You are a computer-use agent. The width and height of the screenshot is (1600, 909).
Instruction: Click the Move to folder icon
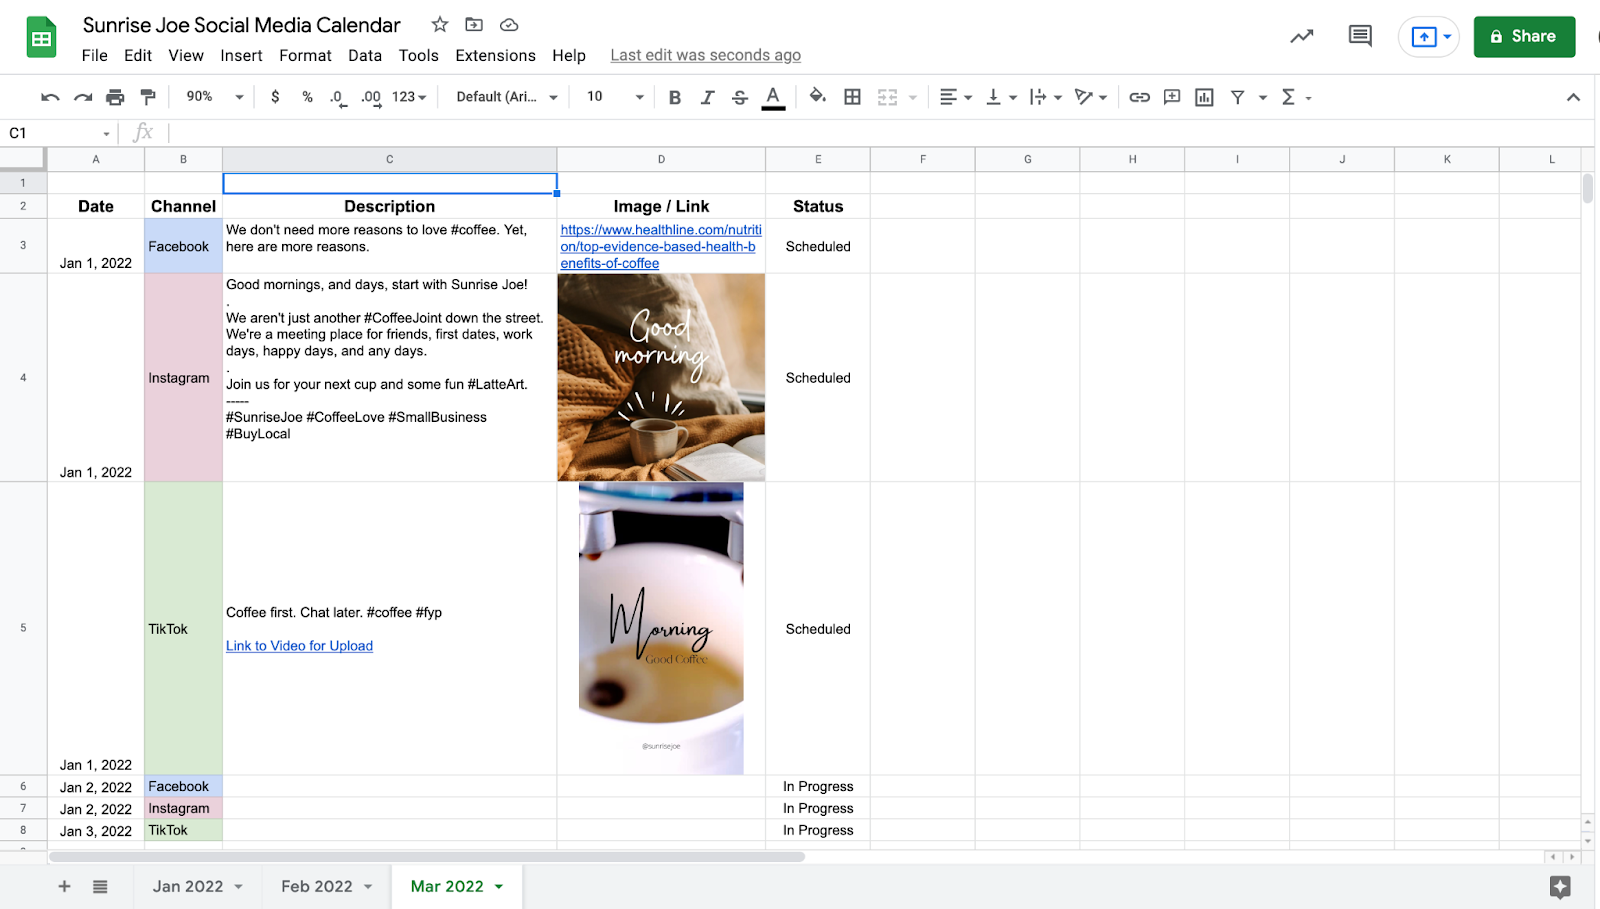(474, 24)
